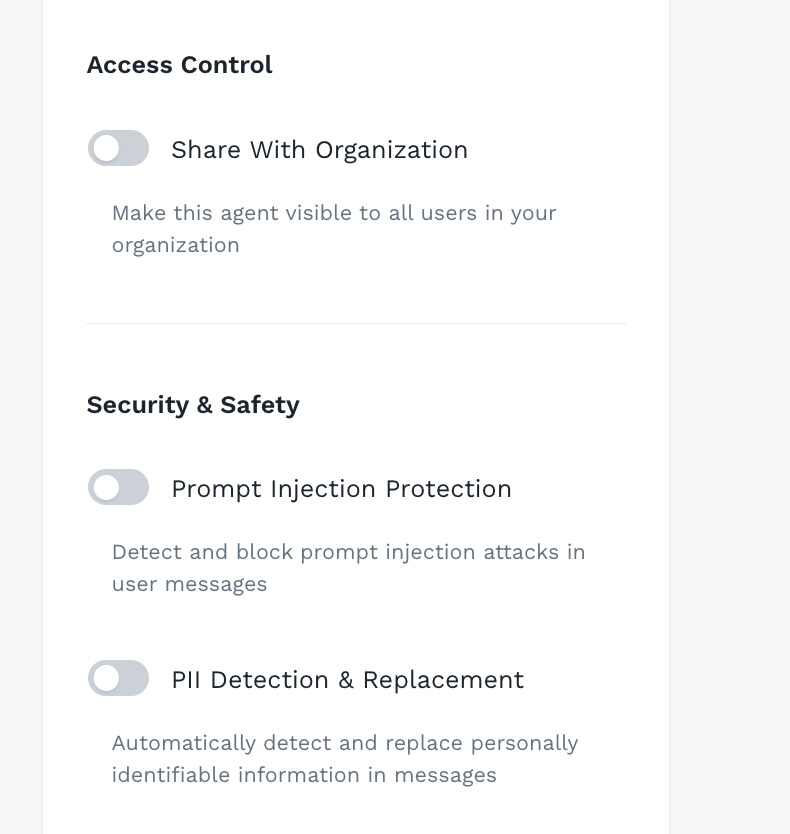
Task: Click the prompt injection description text
Action: click(x=349, y=567)
